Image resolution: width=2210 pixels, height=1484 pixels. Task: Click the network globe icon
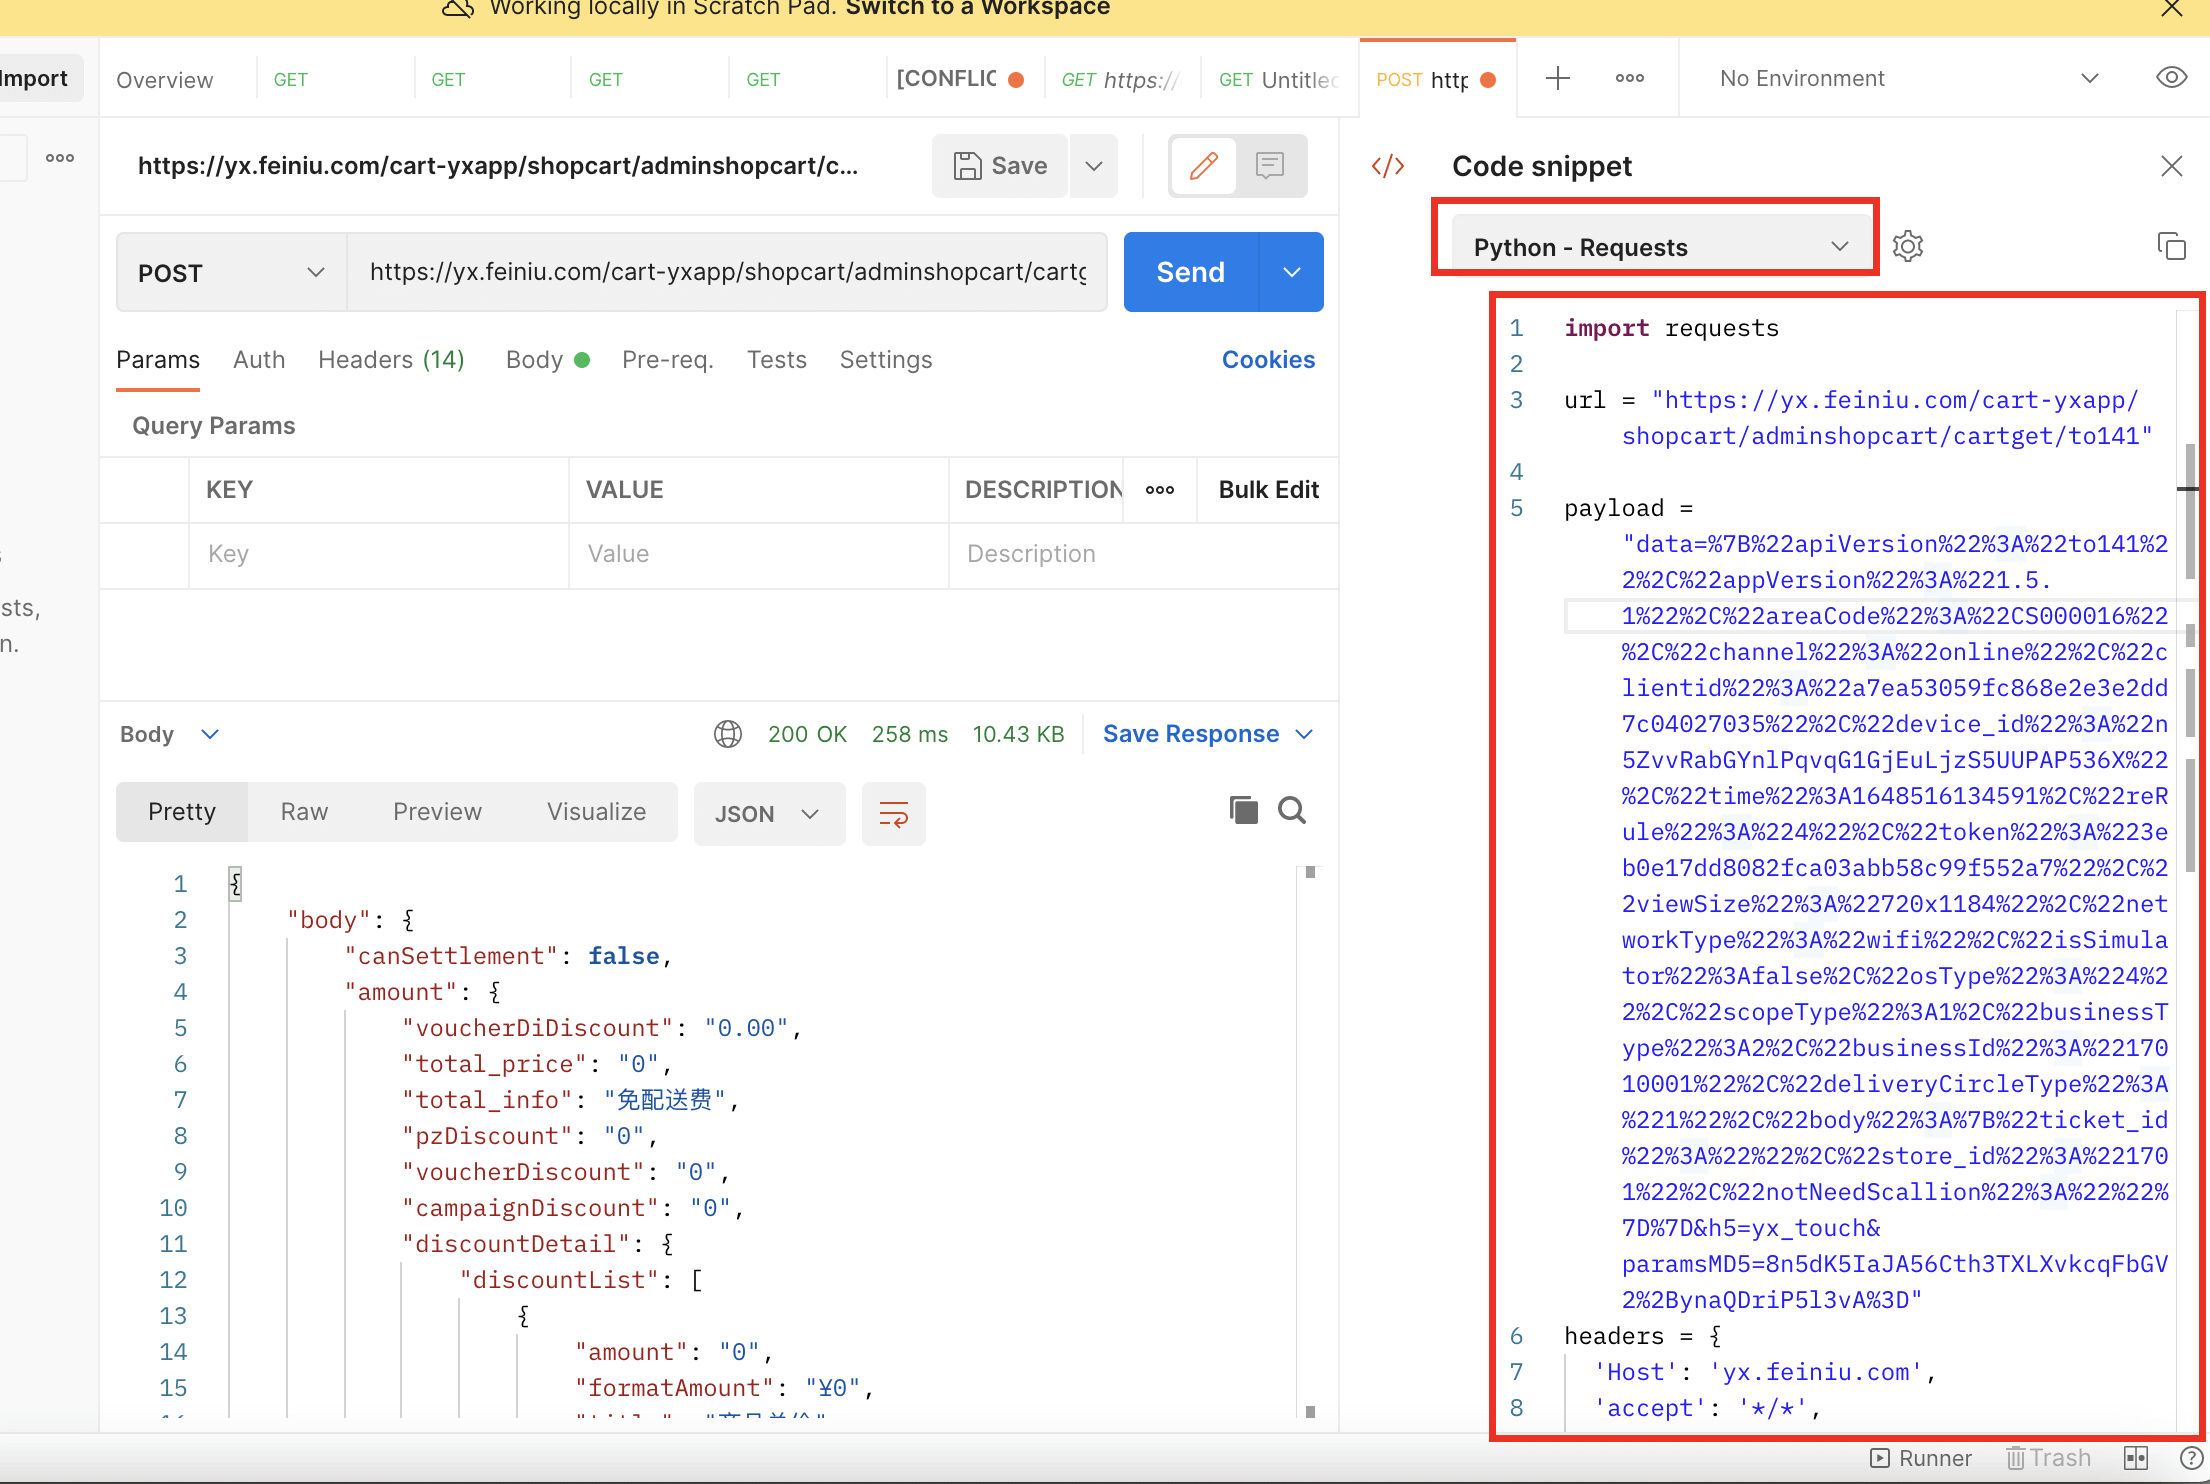[728, 734]
